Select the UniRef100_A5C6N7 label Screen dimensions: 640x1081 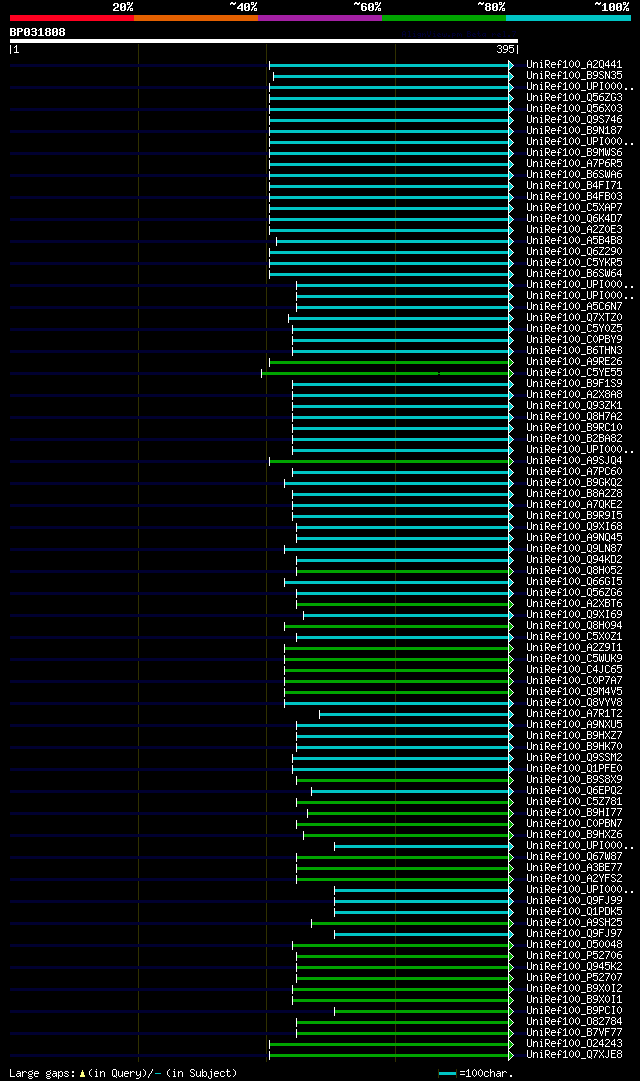click(574, 307)
